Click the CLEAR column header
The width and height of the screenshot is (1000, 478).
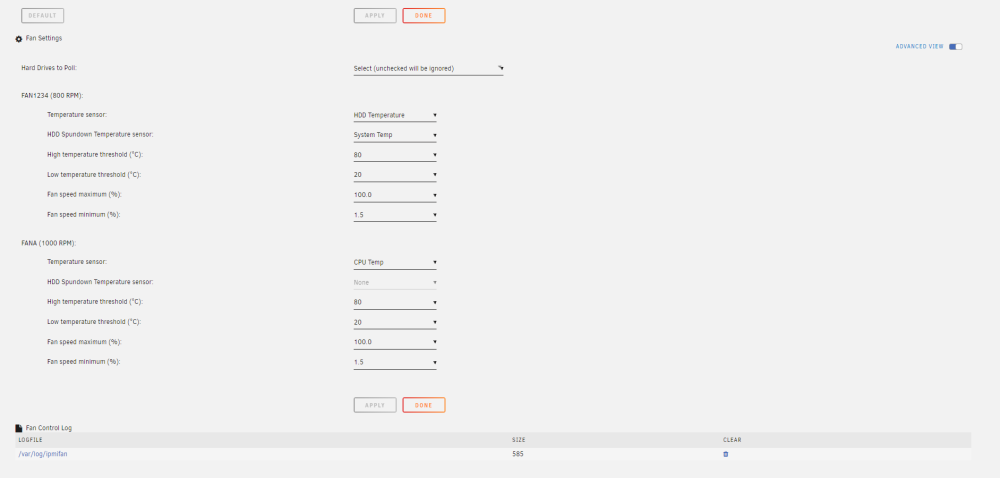[x=732, y=440]
